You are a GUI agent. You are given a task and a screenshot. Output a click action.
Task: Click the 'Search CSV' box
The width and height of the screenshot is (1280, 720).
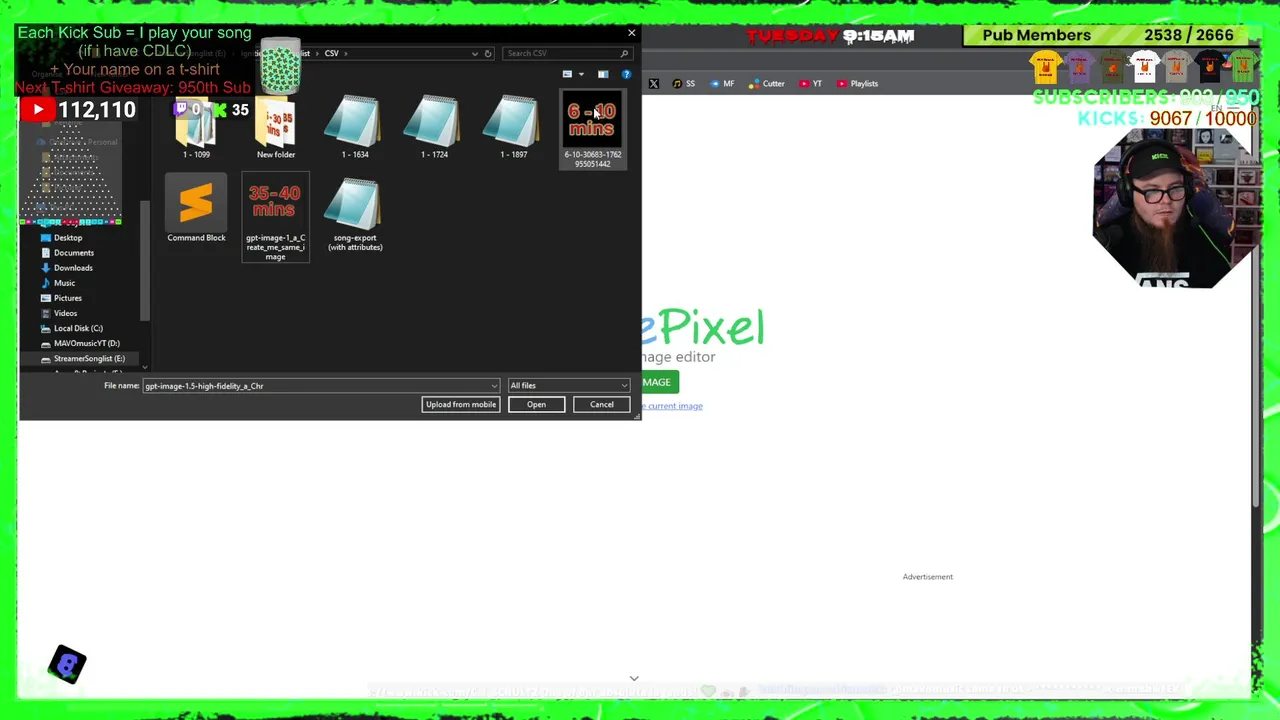click(566, 54)
